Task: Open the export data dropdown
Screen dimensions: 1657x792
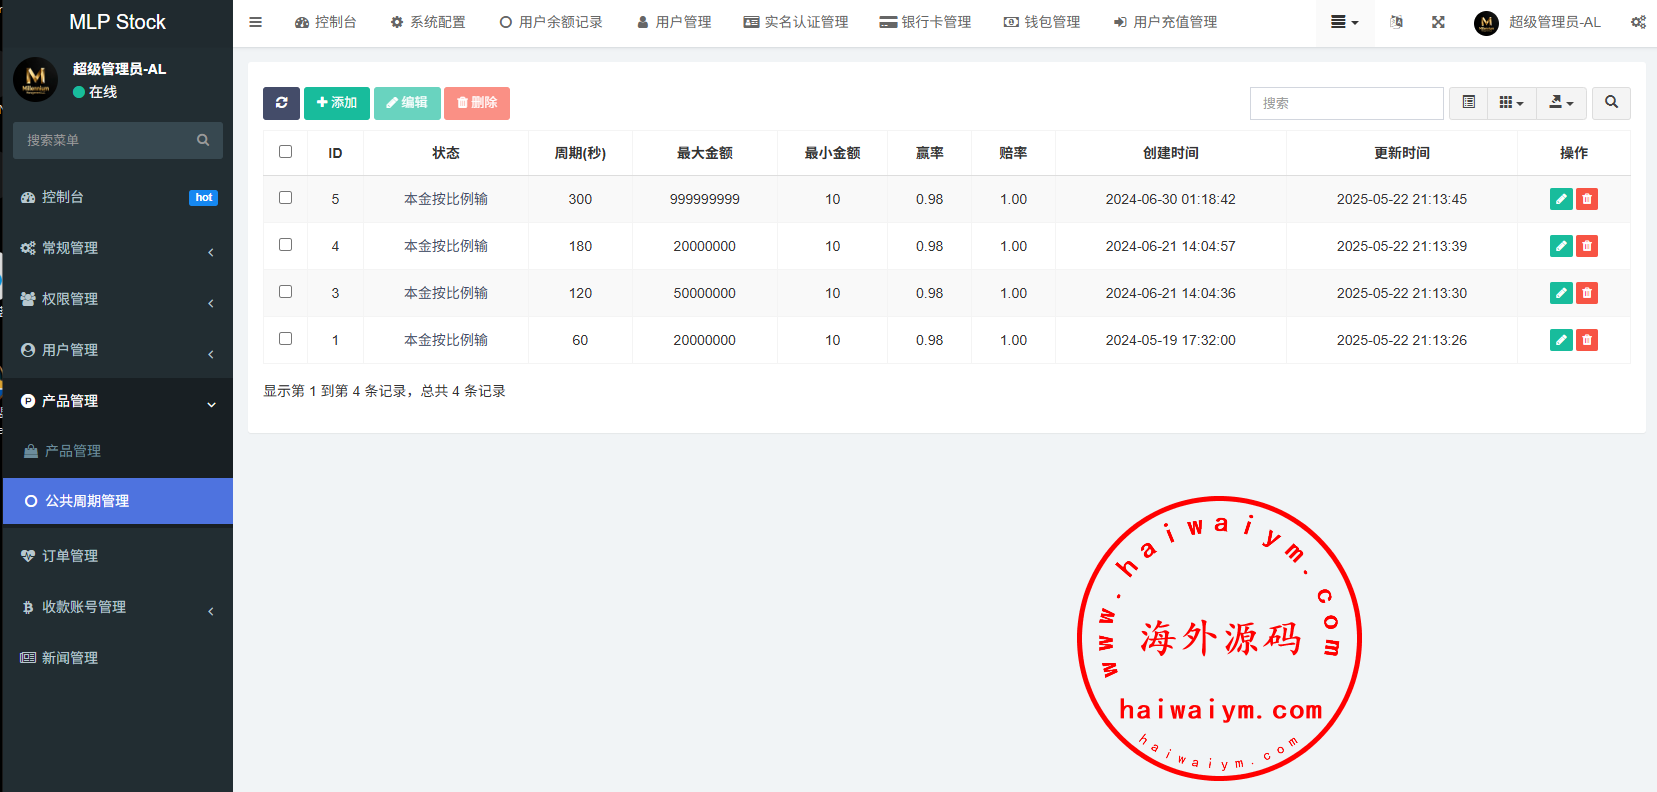Action: tap(1561, 103)
